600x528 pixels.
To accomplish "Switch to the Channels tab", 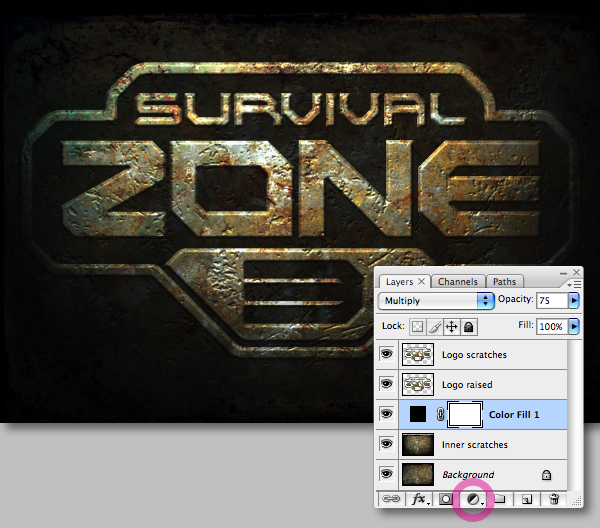I will [458, 282].
